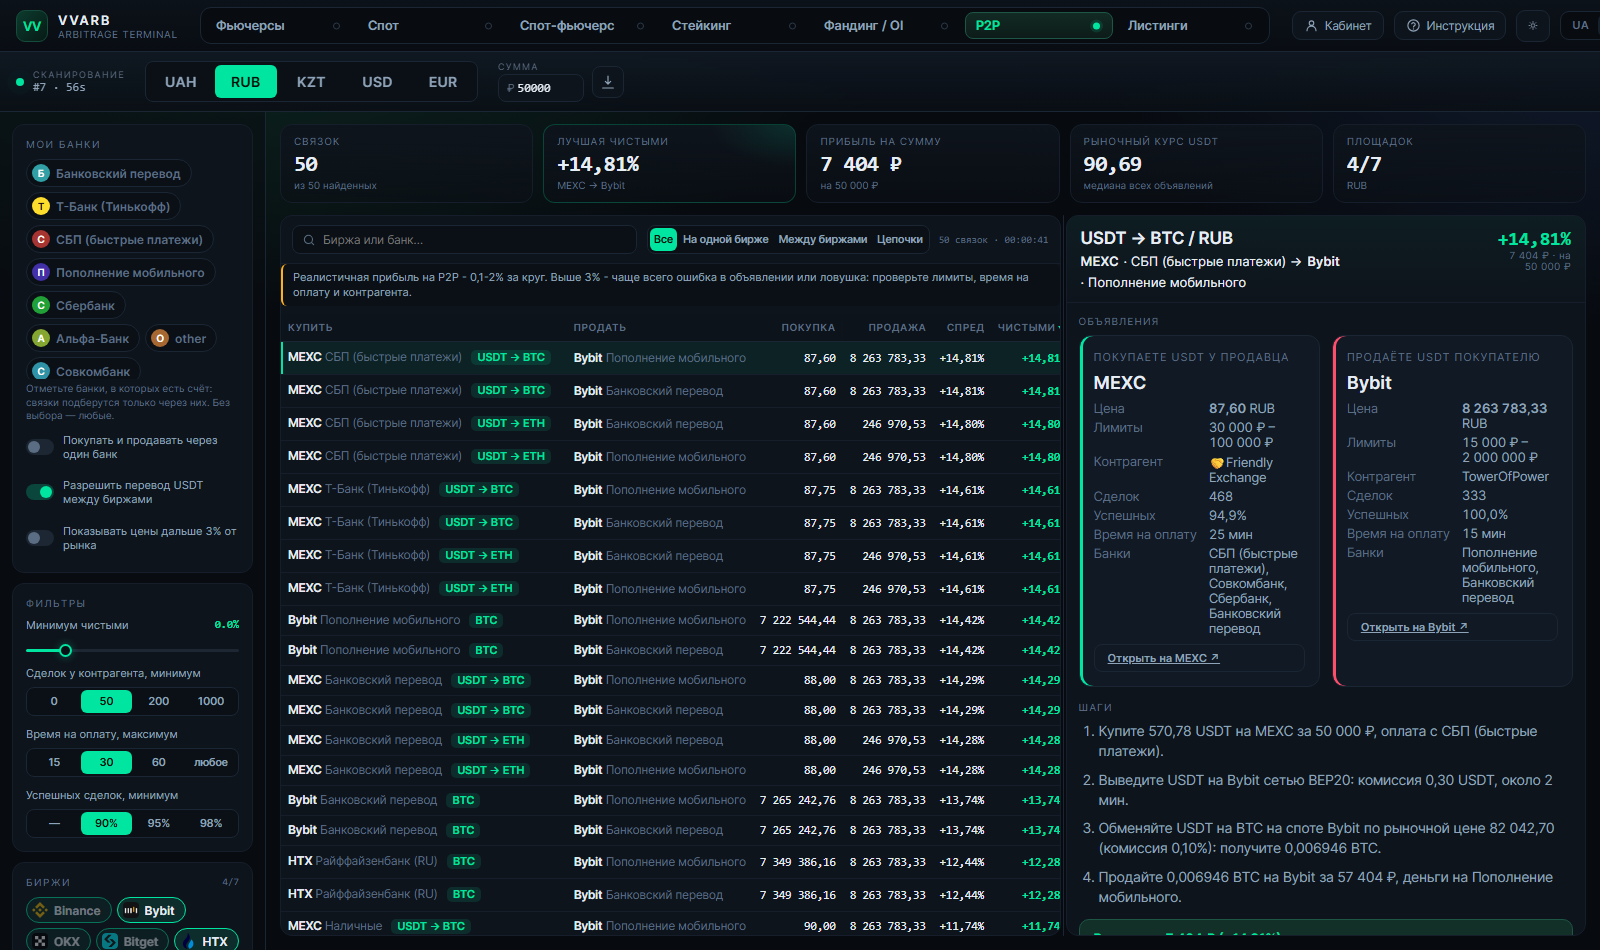Image resolution: width=1600 pixels, height=950 pixels.
Task: Select the Пополнение мобильного chip in My Banks
Action: point(120,273)
